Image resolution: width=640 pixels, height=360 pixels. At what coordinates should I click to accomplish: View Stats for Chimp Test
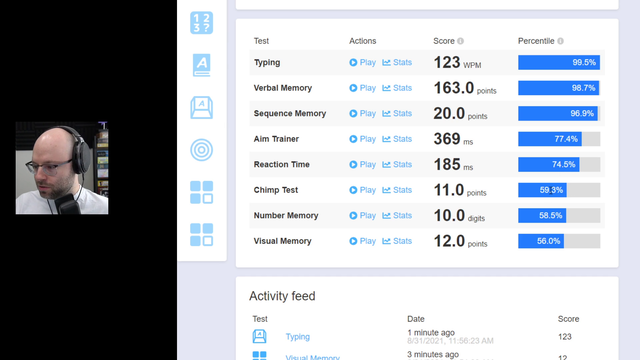pyautogui.click(x=397, y=190)
